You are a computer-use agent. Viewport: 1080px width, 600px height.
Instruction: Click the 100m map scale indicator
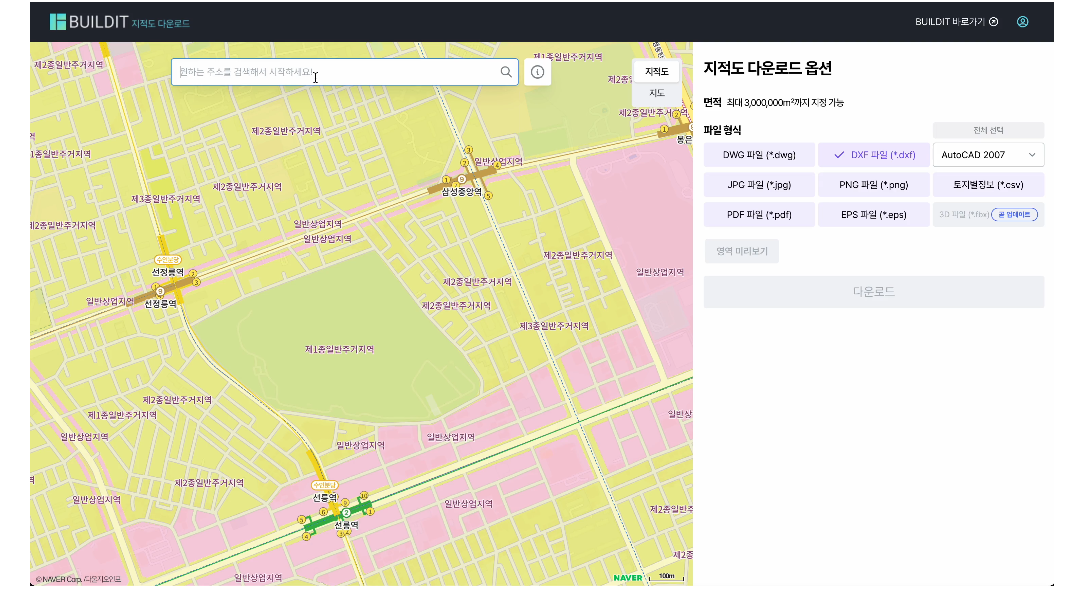(x=667, y=577)
